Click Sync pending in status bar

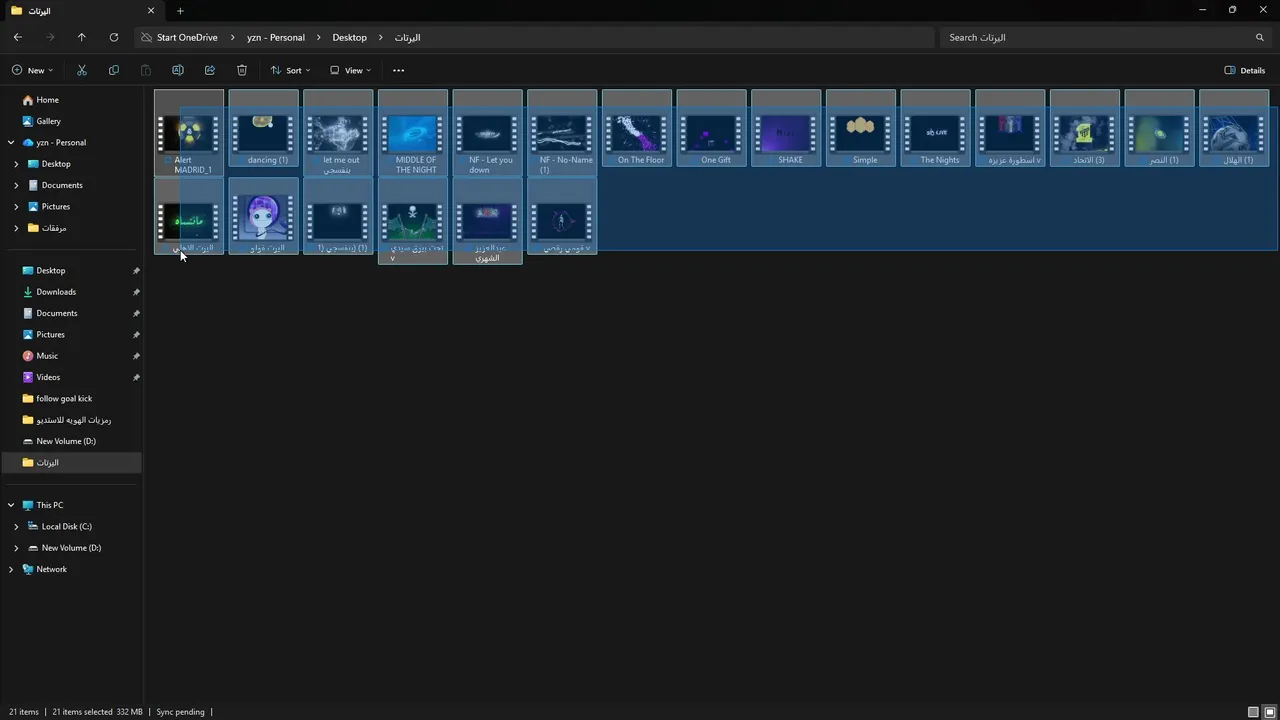180,712
